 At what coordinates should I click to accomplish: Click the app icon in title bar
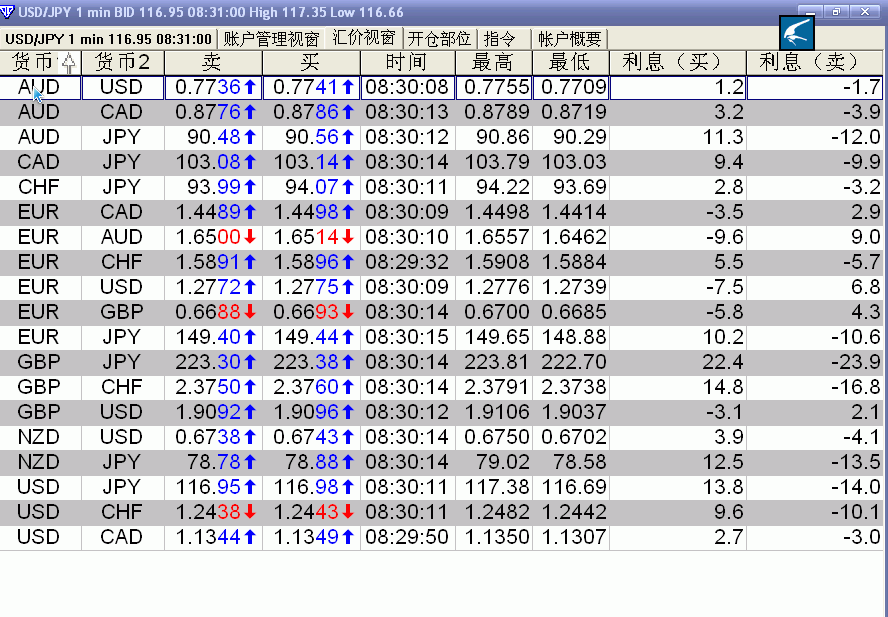click(8, 12)
